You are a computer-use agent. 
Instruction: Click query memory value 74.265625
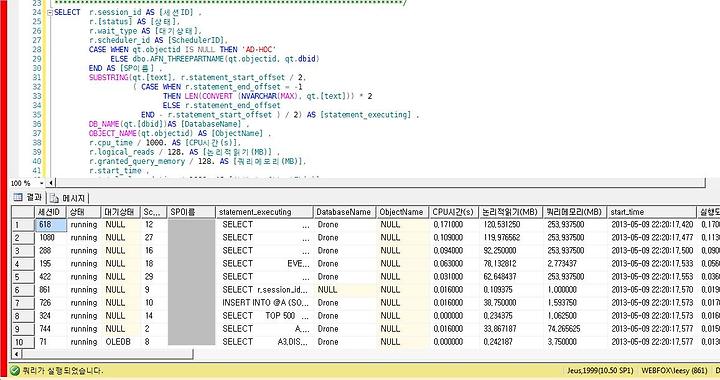tap(574, 329)
